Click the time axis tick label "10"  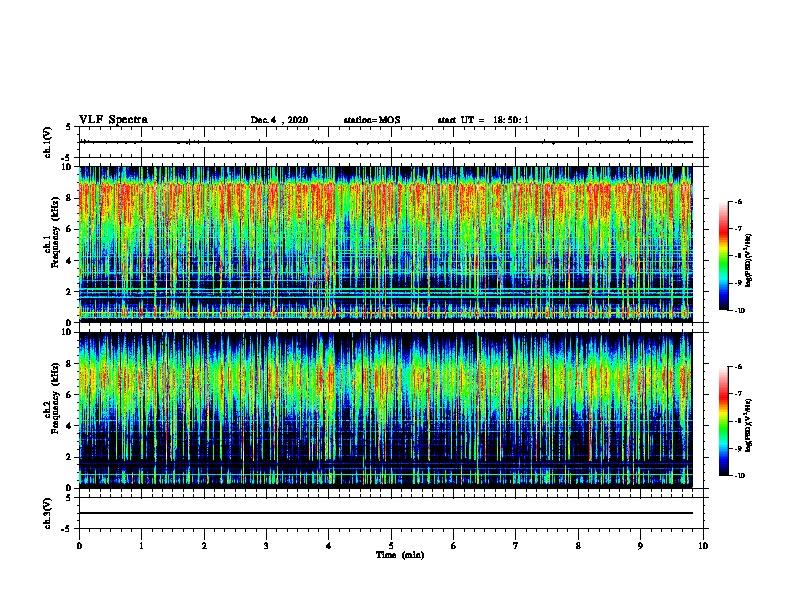(703, 545)
